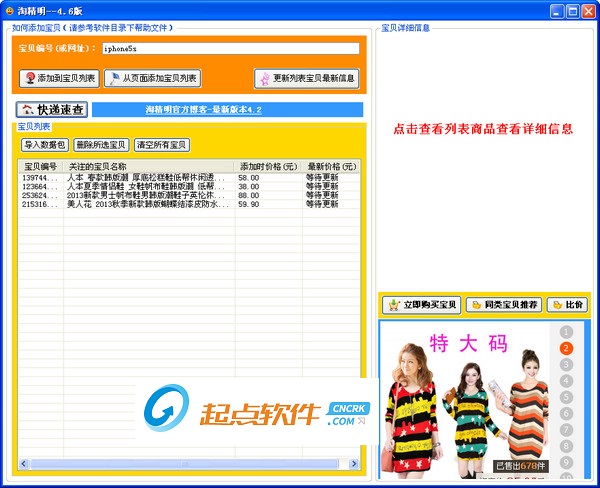Click 最新价格(元) column header
600x488 pixels.
331,166
